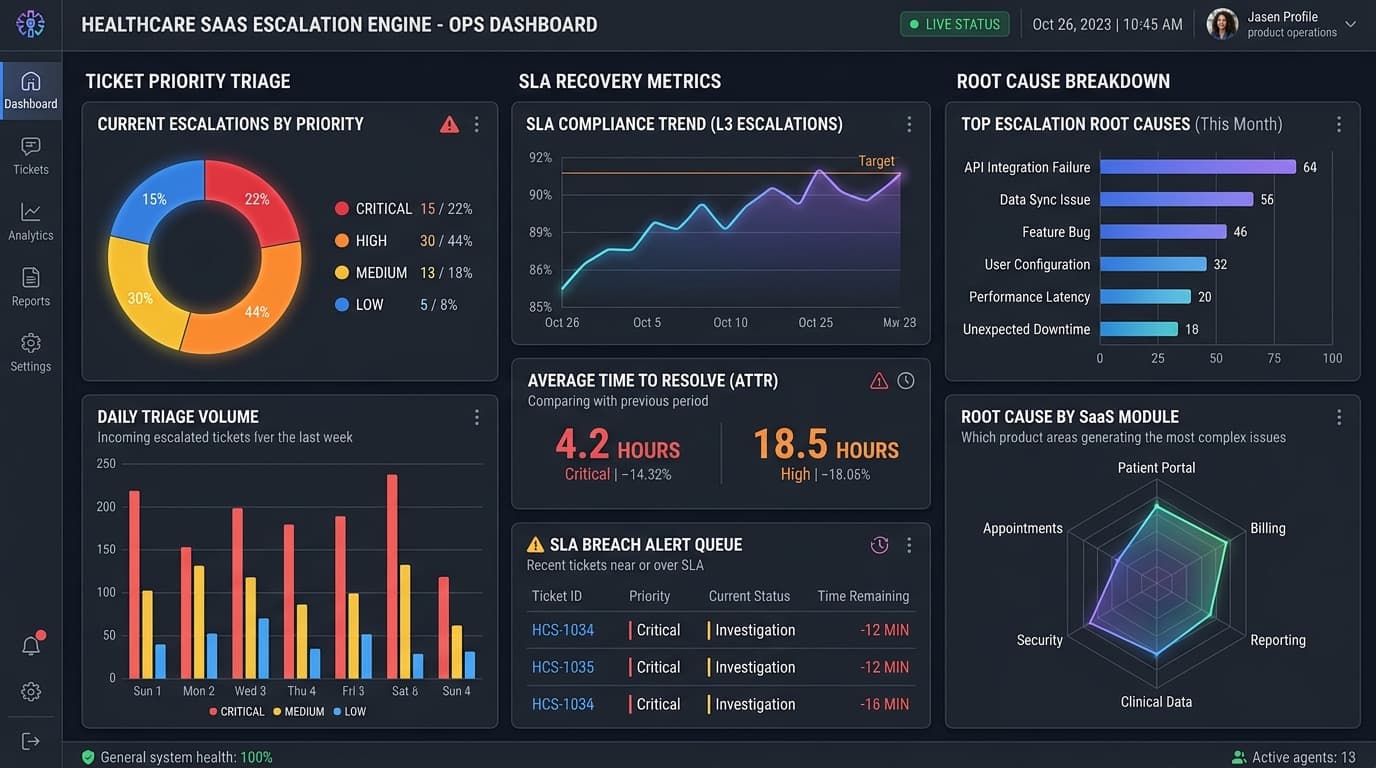Click the Current Status column header
Image resolution: width=1376 pixels, height=768 pixels.
(749, 596)
